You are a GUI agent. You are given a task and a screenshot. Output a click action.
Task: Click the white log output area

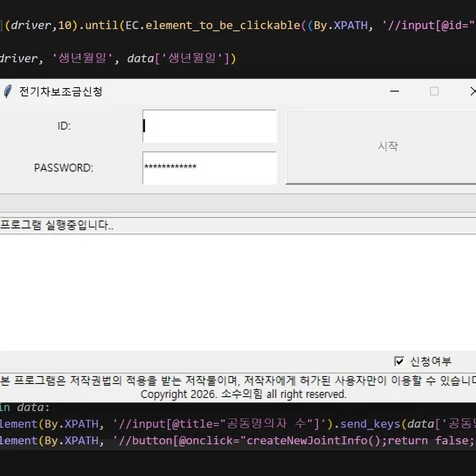tap(238, 292)
